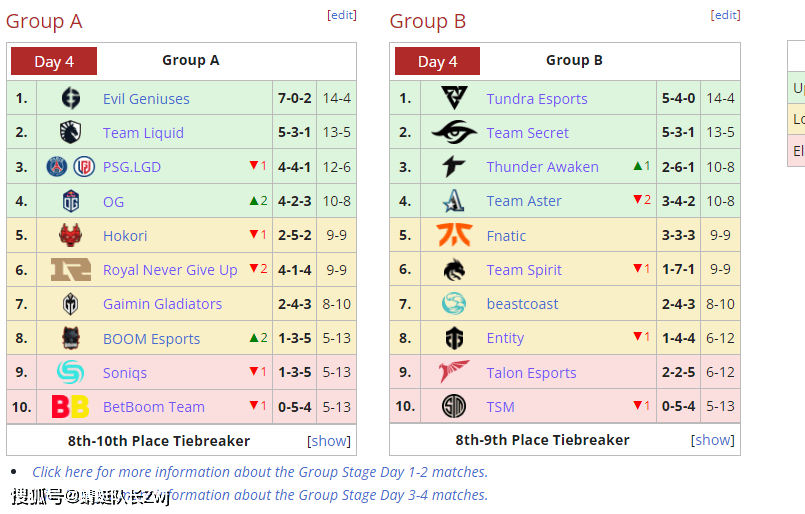The height and width of the screenshot is (514, 805).
Task: Open the Thunder Awaken team link
Action: [543, 167]
